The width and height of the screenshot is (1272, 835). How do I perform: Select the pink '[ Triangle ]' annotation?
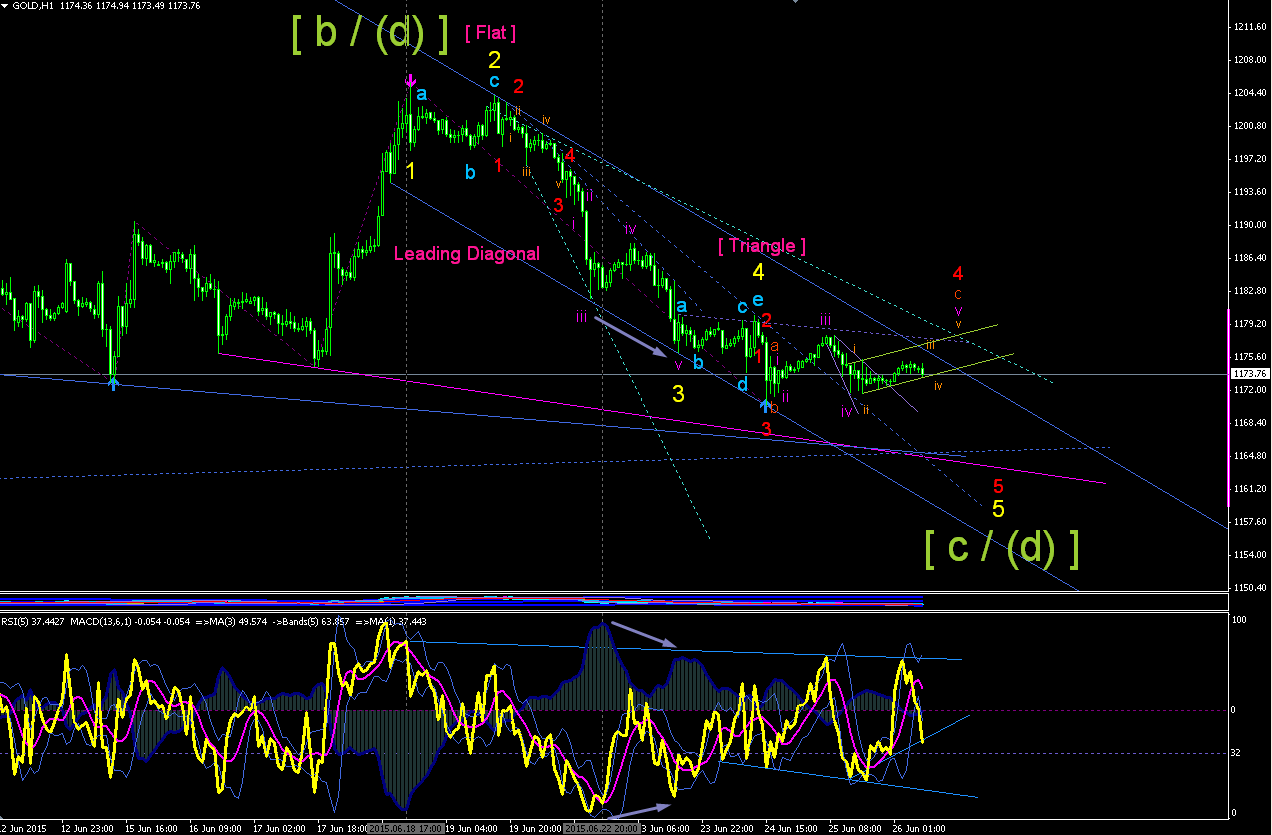coord(762,245)
